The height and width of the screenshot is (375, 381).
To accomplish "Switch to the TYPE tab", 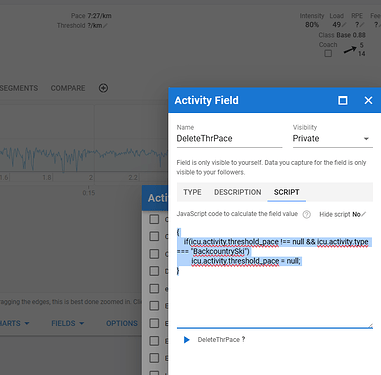I will [192, 192].
